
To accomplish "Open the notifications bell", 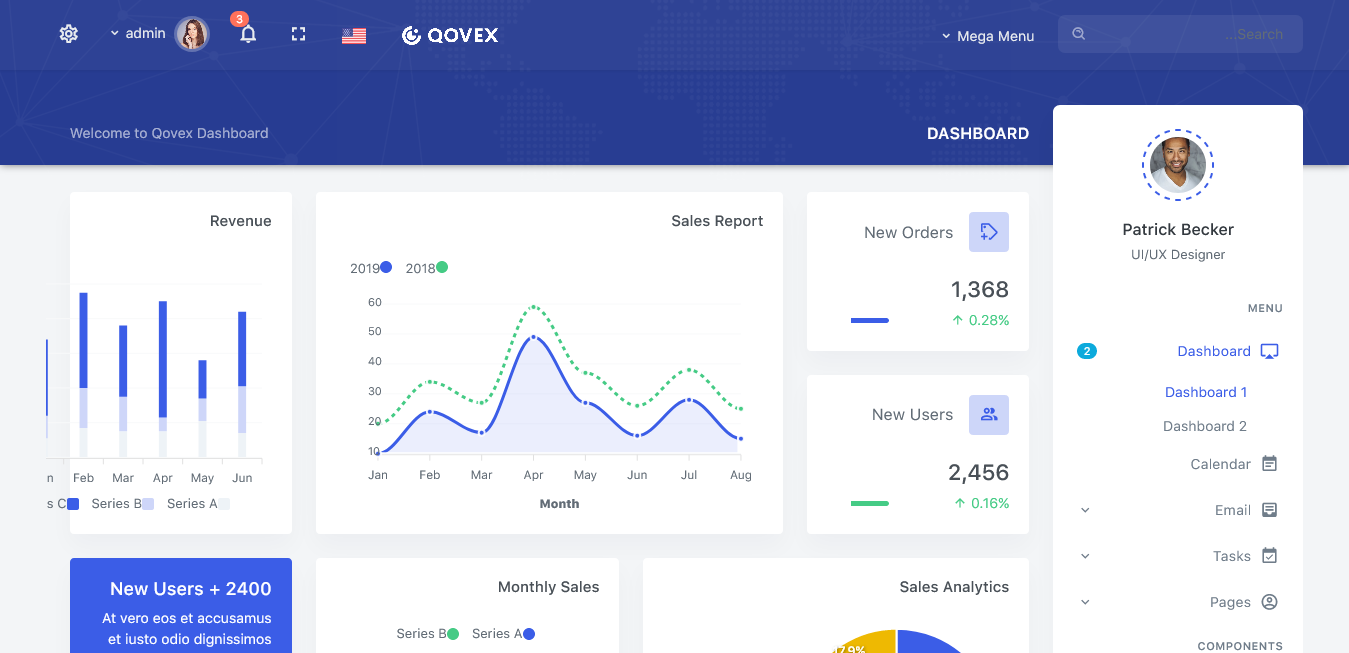I will point(248,35).
